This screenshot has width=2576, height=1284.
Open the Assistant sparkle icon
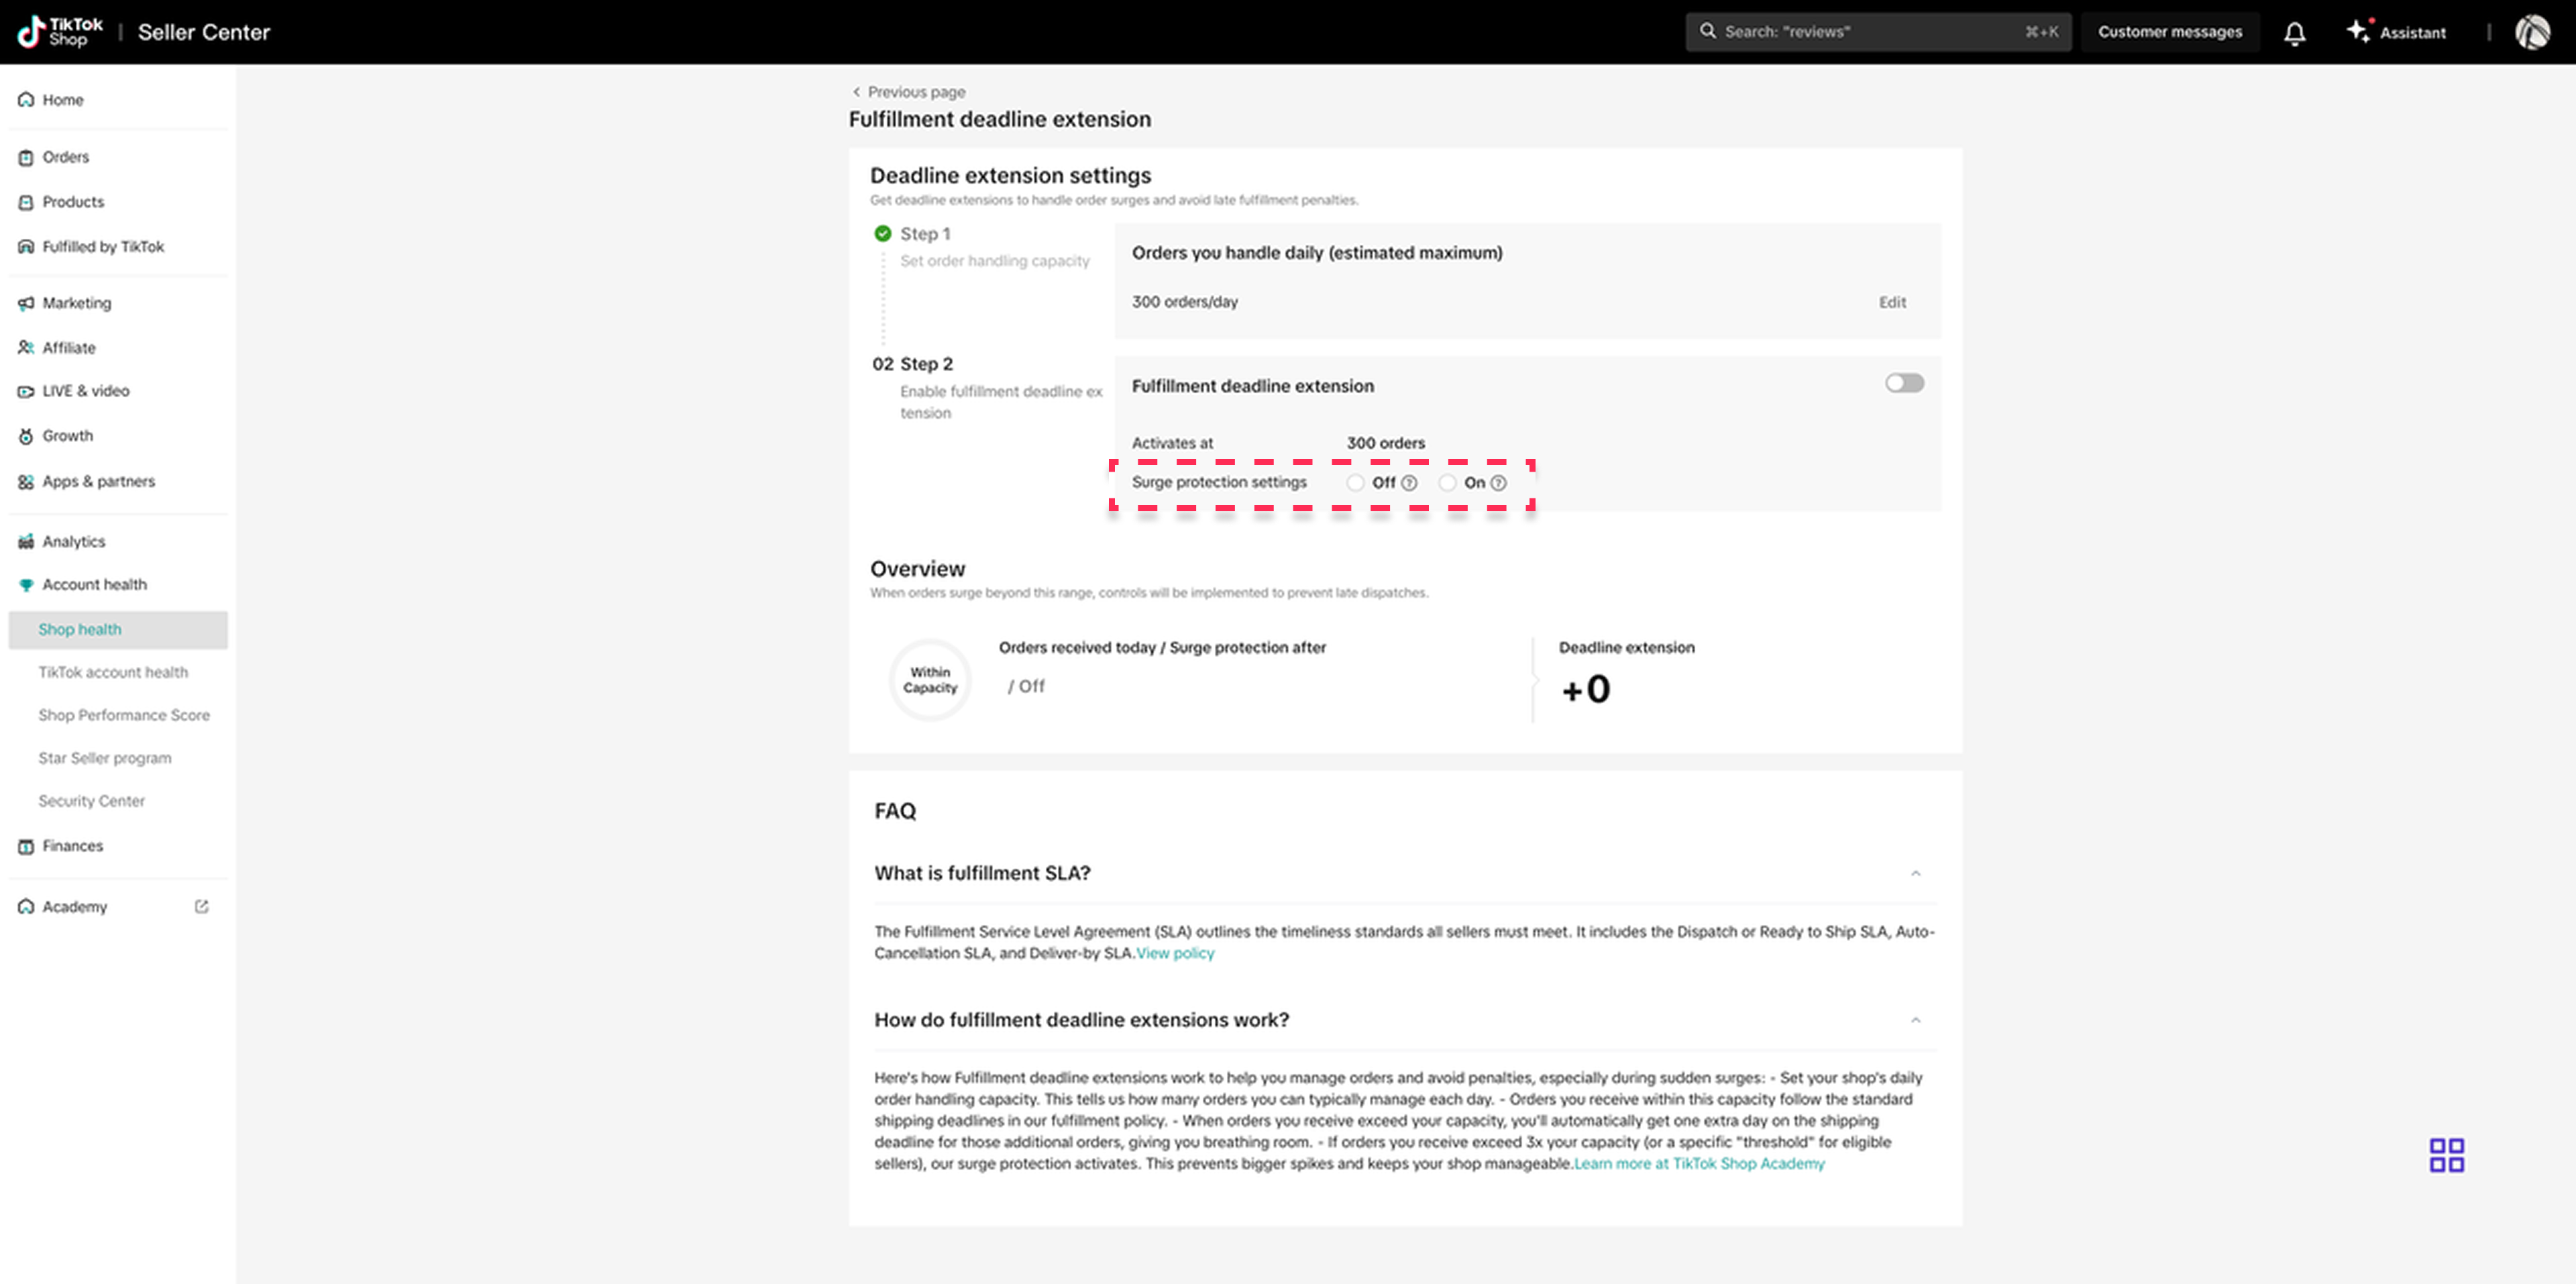tap(2357, 31)
